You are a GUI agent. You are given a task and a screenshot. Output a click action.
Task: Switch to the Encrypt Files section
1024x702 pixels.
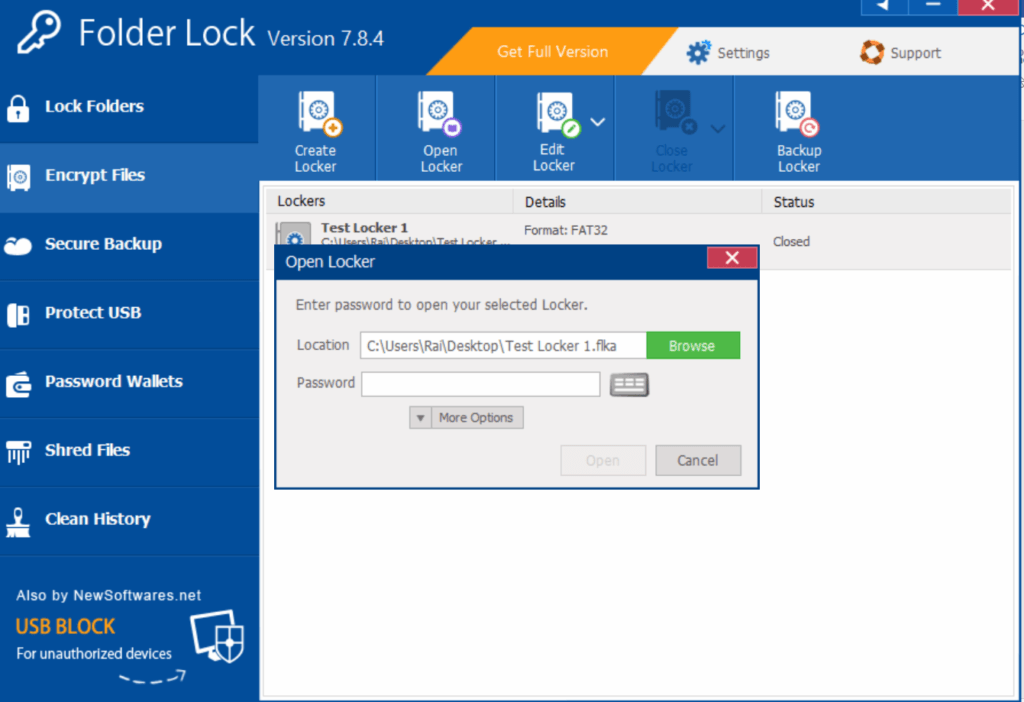coord(129,176)
